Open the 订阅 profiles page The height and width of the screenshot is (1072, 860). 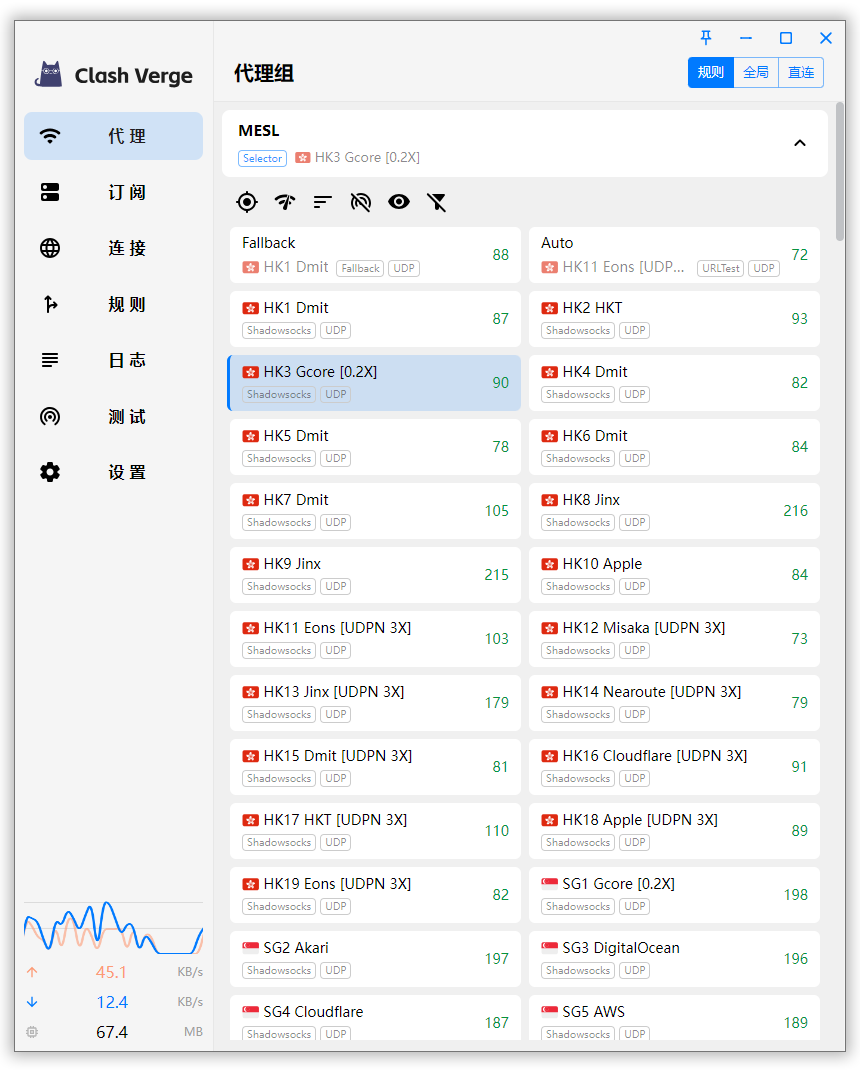pos(113,192)
